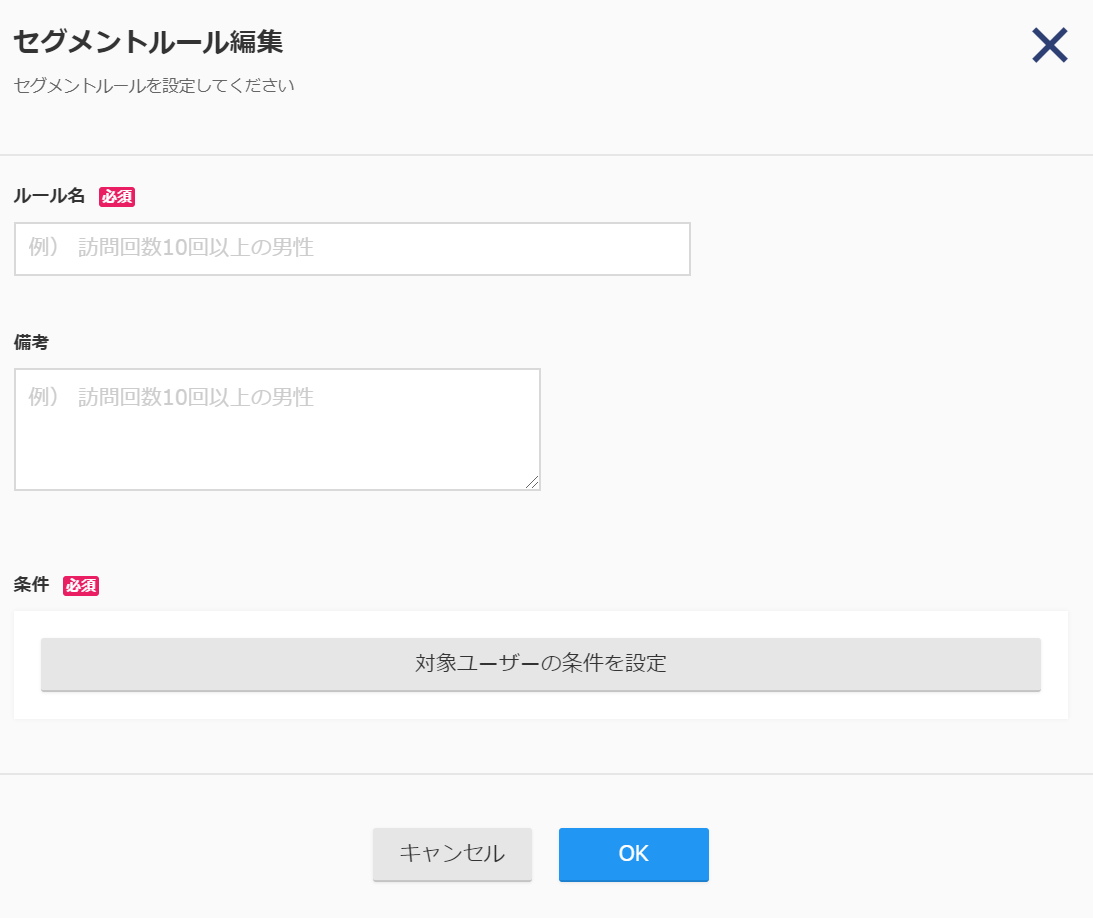The width and height of the screenshot is (1093, 918).
Task: Click the 条件 label
Action: tap(31, 584)
